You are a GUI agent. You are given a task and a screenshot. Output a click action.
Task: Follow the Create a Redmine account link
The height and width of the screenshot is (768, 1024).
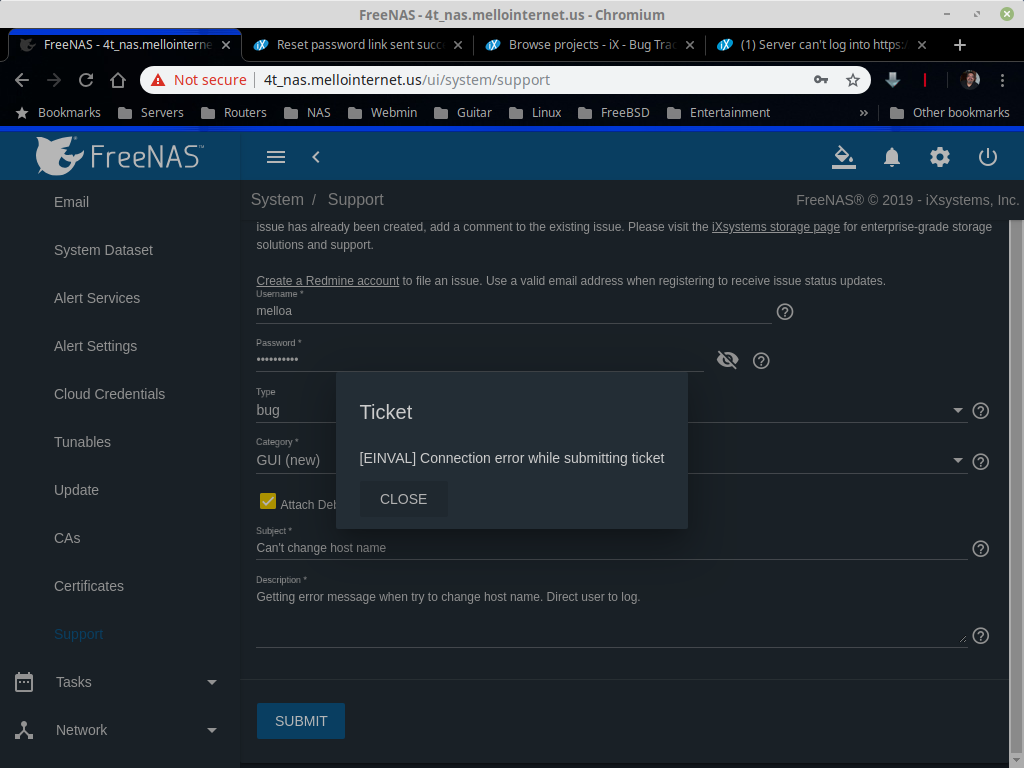[327, 281]
